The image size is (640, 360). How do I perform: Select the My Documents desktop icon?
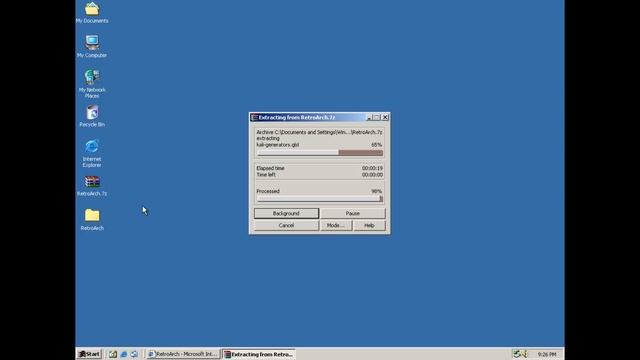click(92, 13)
